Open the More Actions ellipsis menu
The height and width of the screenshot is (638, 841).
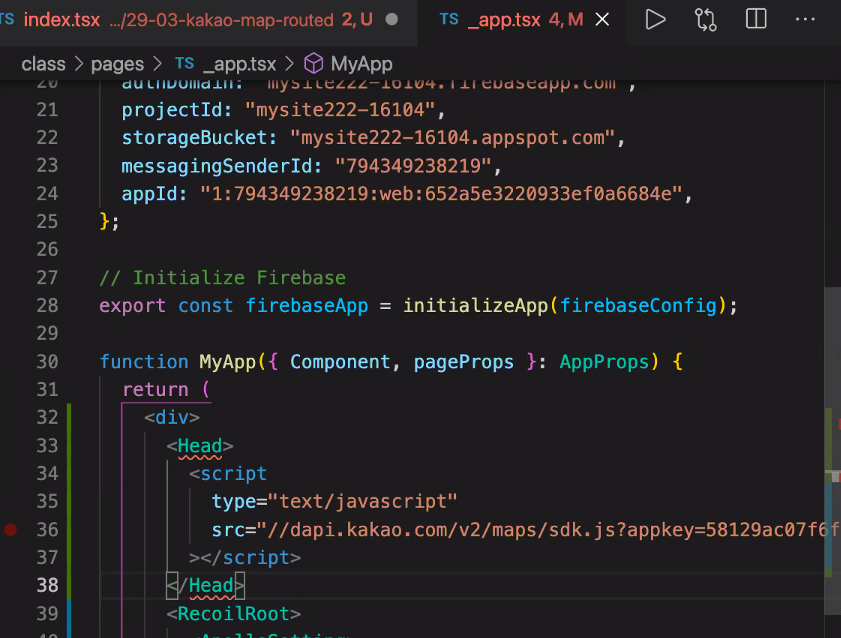tap(805, 19)
